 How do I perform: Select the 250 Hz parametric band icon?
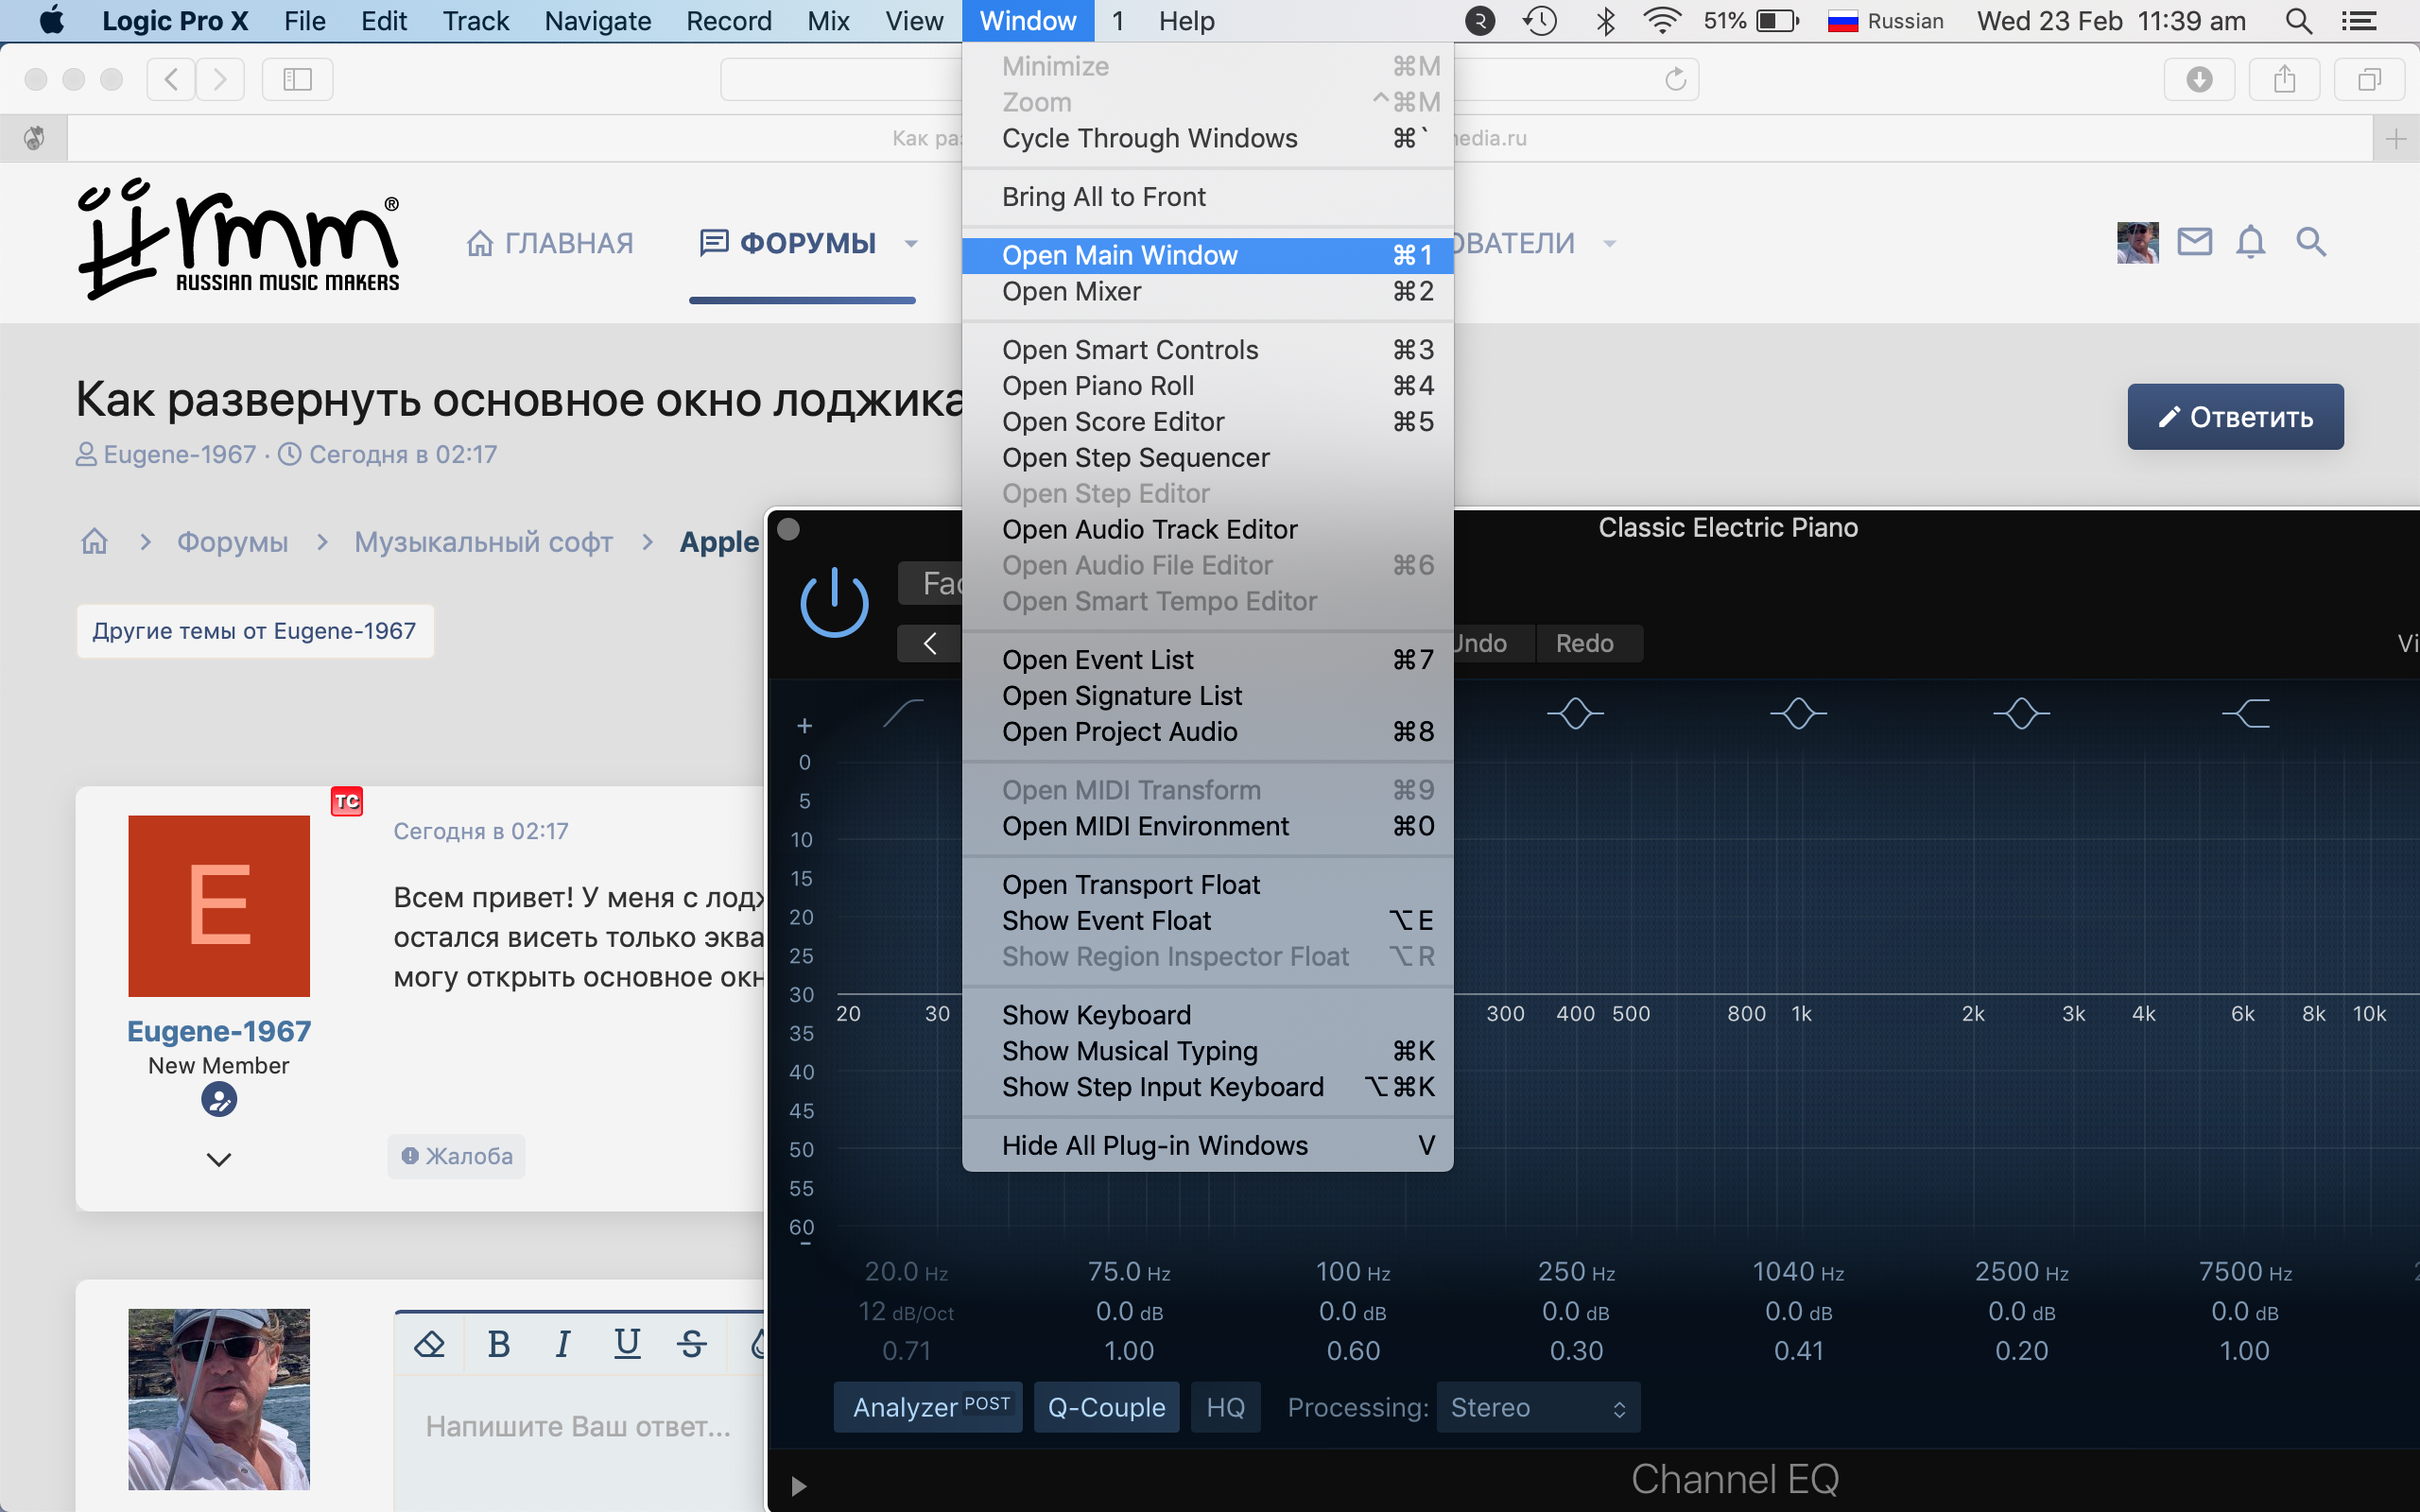(x=1576, y=713)
